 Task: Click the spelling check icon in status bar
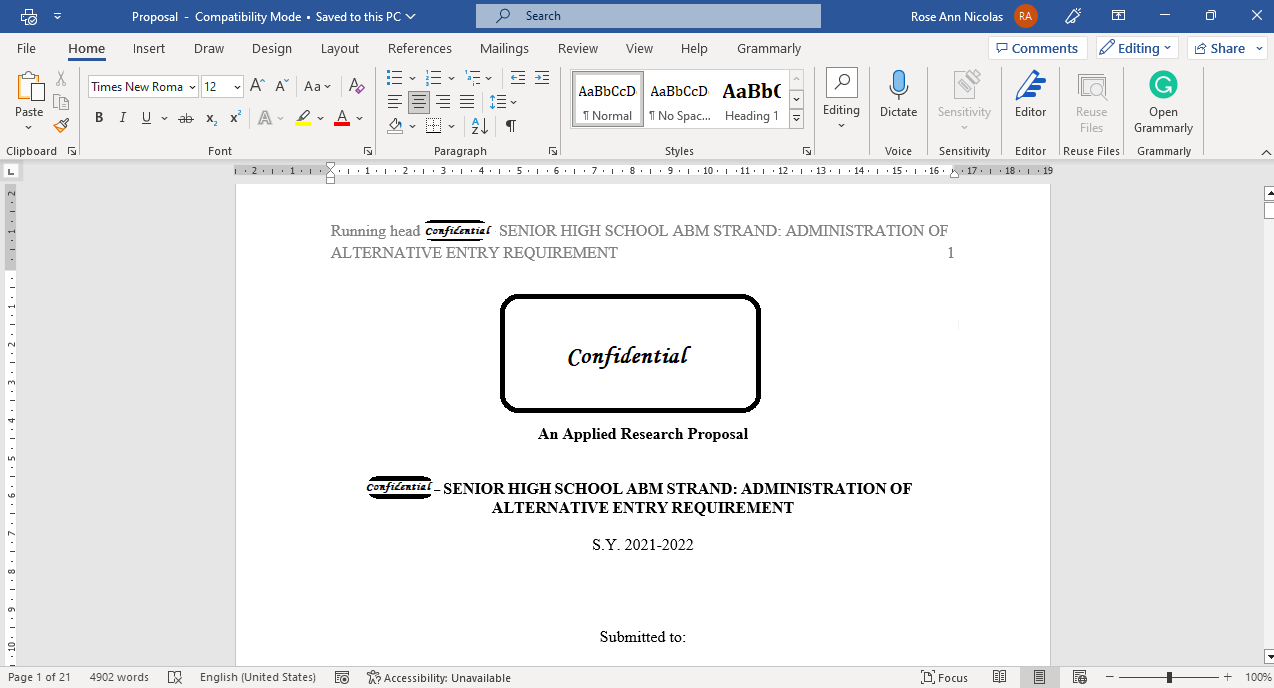tap(175, 677)
